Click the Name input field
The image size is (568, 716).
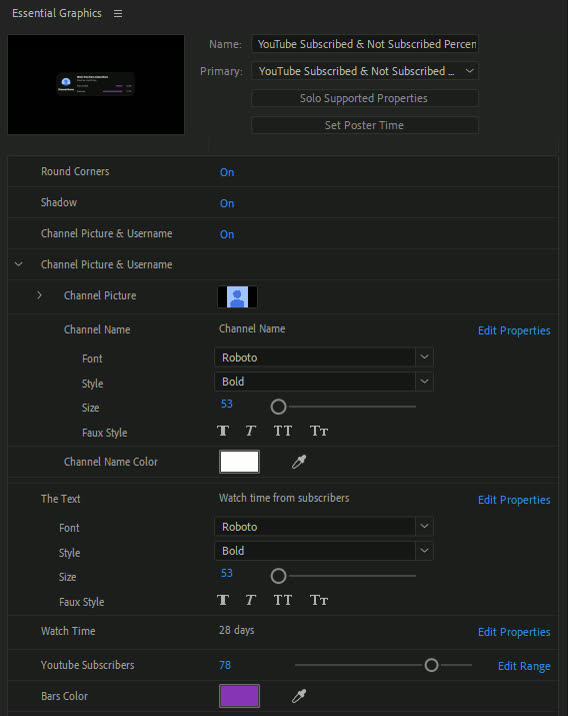(x=365, y=44)
